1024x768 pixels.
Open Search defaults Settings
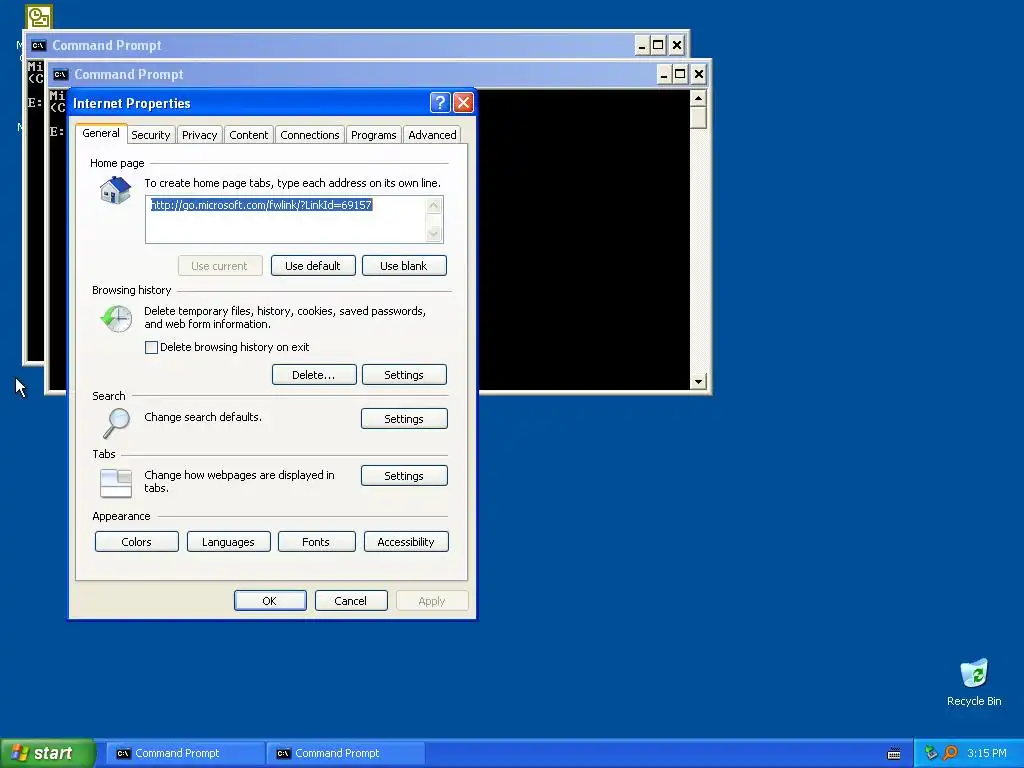(404, 419)
